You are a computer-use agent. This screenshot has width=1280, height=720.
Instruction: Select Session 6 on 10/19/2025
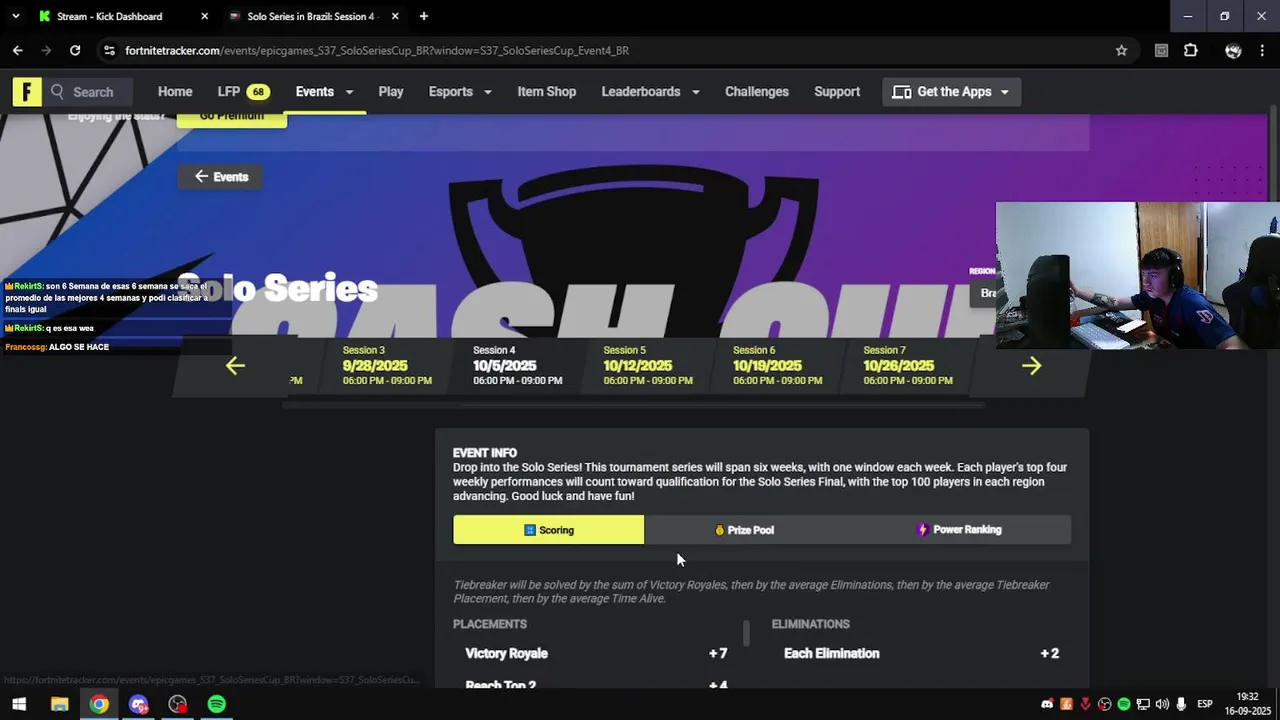[778, 366]
